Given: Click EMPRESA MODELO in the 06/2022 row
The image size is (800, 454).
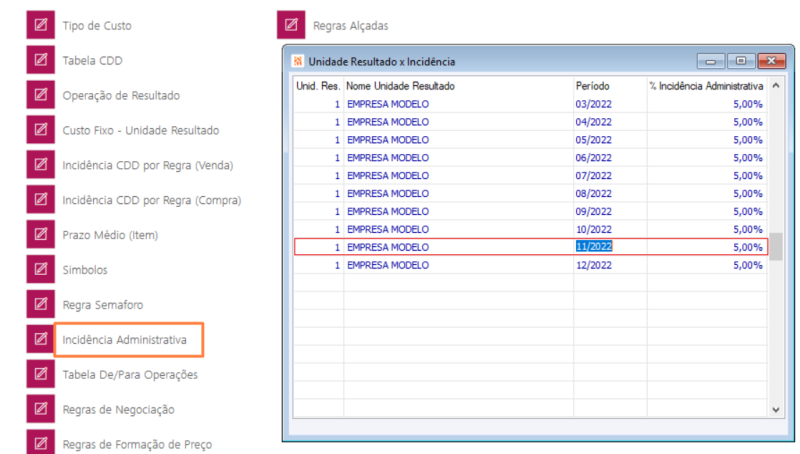Looking at the screenshot, I should [x=388, y=158].
